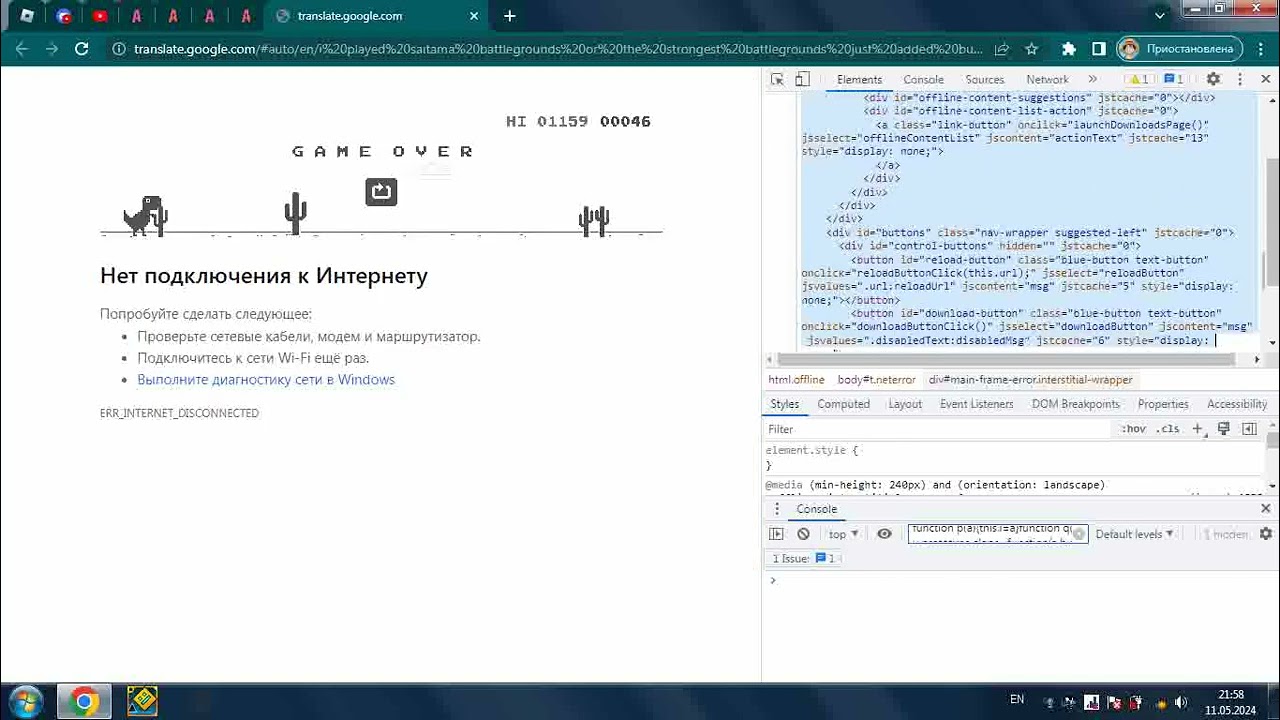
Task: Toggle rendering emulations paintbrush icon
Action: click(x=1223, y=429)
